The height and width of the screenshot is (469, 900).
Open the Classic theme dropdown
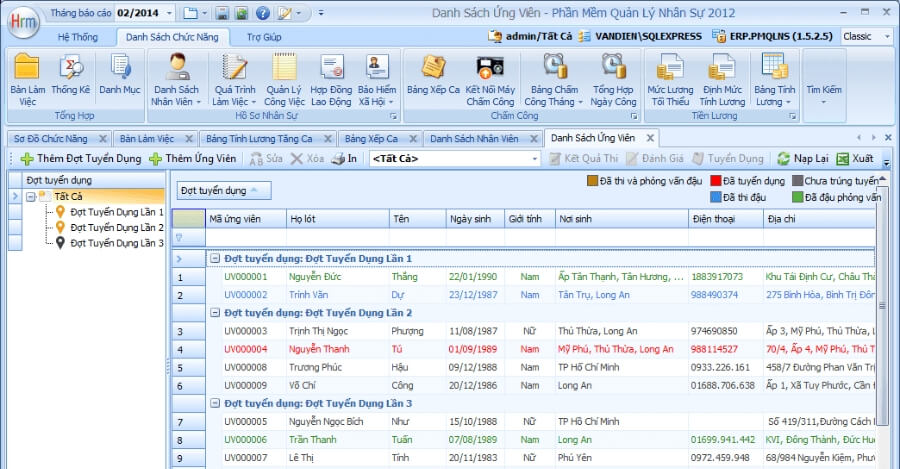[887, 36]
